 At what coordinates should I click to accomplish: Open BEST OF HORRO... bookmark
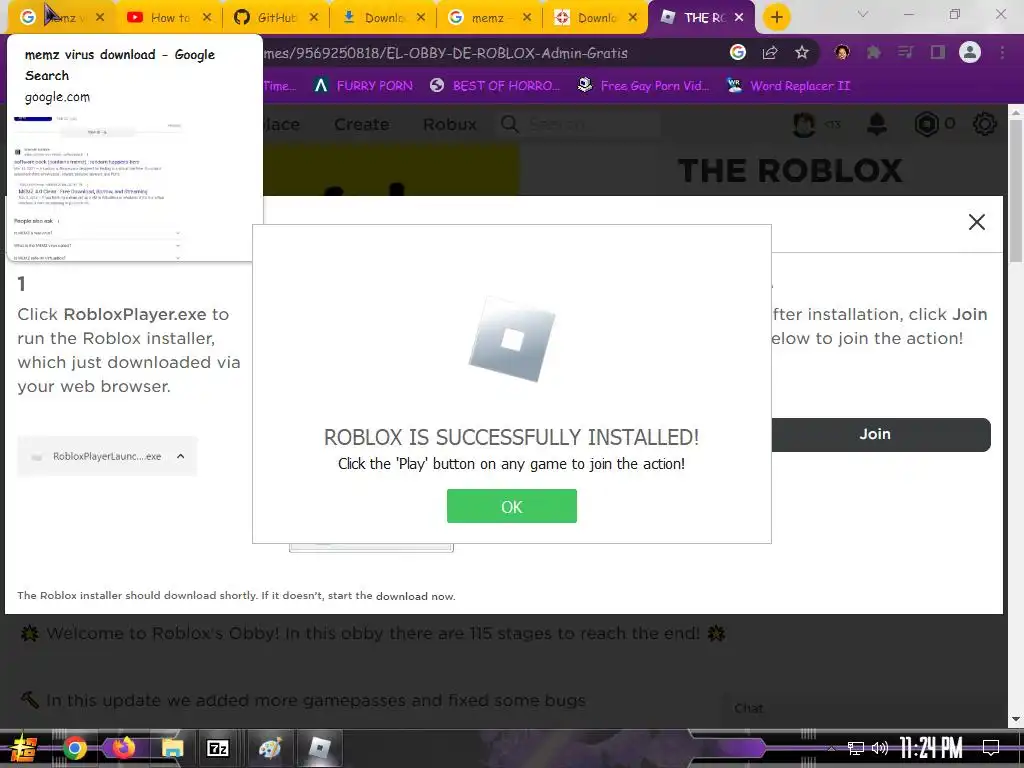click(496, 86)
